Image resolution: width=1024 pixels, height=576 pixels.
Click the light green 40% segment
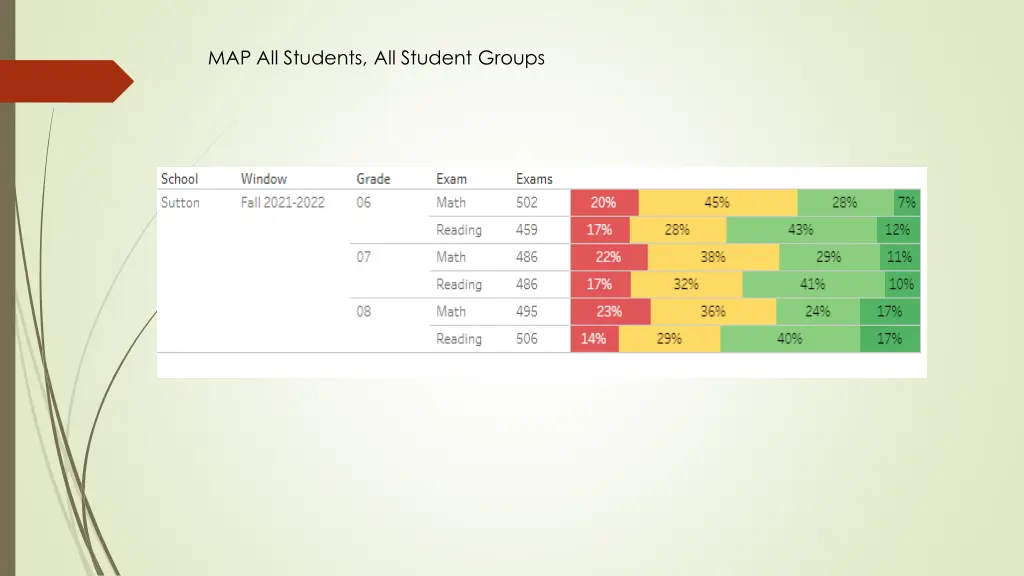click(x=790, y=339)
